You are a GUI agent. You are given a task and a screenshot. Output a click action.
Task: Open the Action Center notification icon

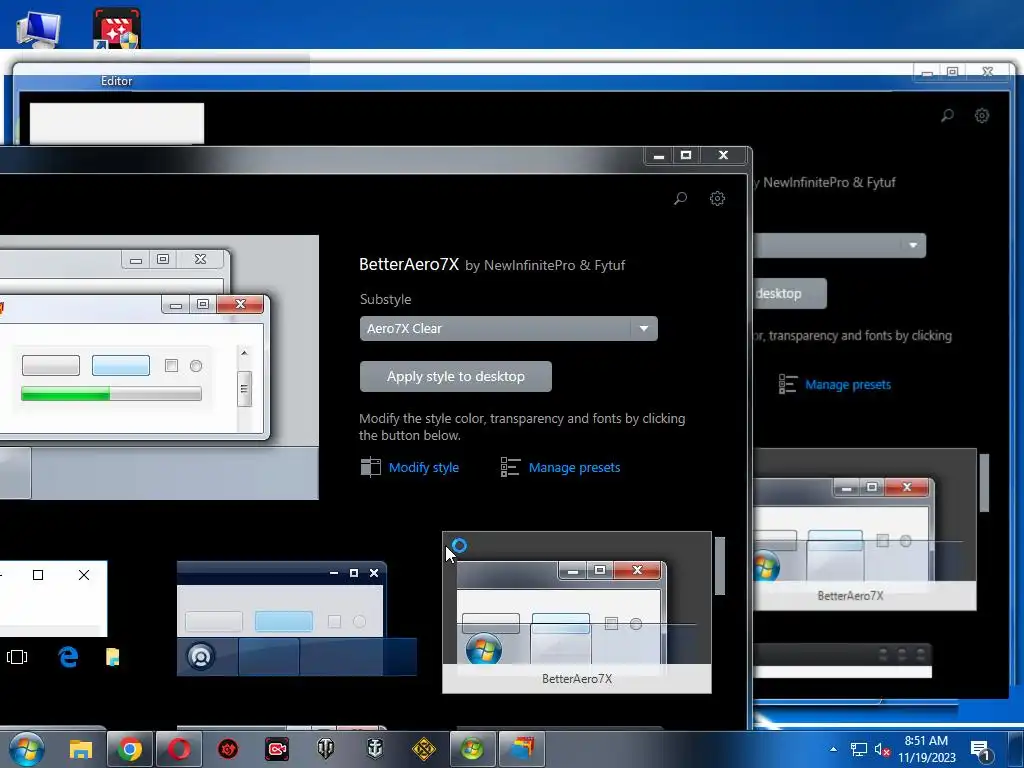coord(980,750)
